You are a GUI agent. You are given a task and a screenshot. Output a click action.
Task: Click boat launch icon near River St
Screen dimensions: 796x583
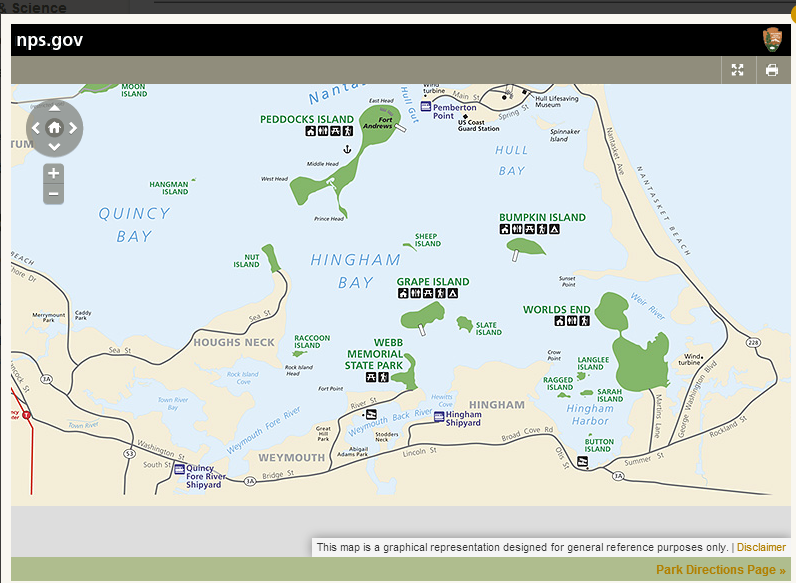[x=372, y=414]
